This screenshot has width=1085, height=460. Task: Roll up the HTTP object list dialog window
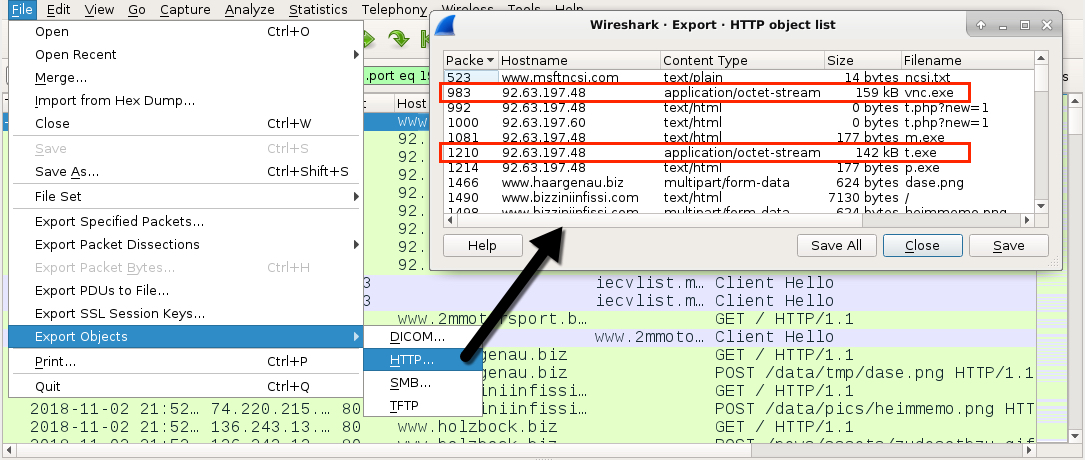pyautogui.click(x=981, y=25)
